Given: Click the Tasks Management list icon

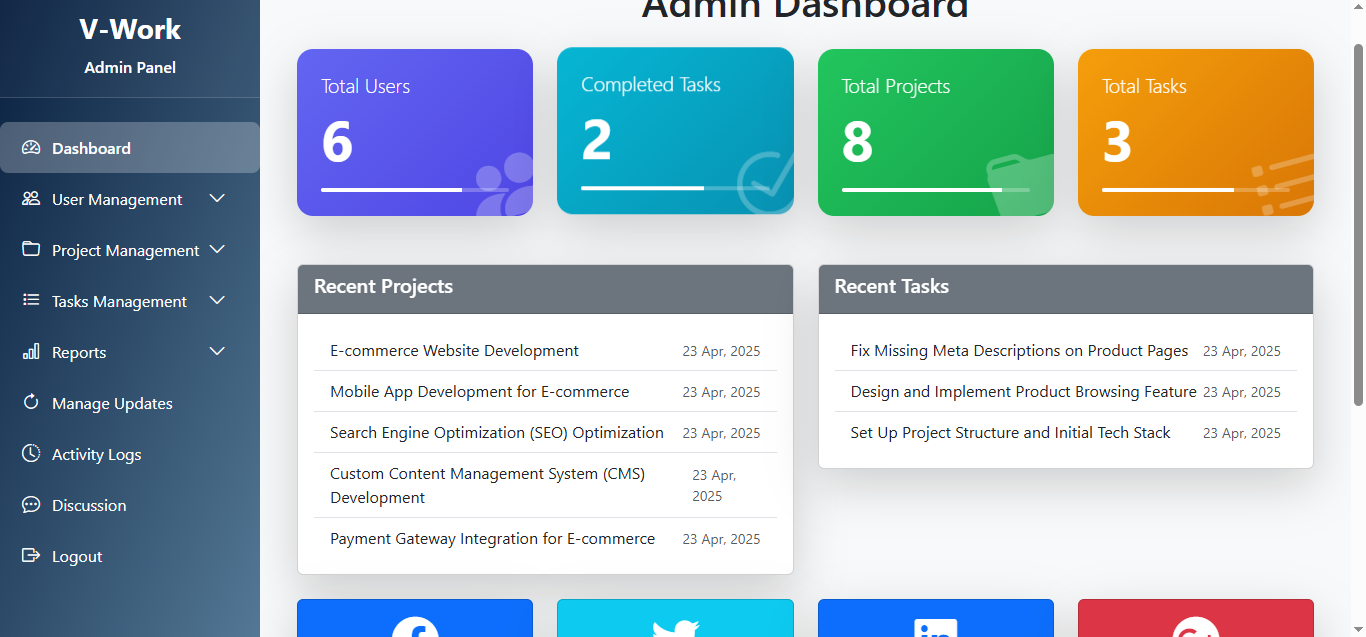Looking at the screenshot, I should point(31,300).
